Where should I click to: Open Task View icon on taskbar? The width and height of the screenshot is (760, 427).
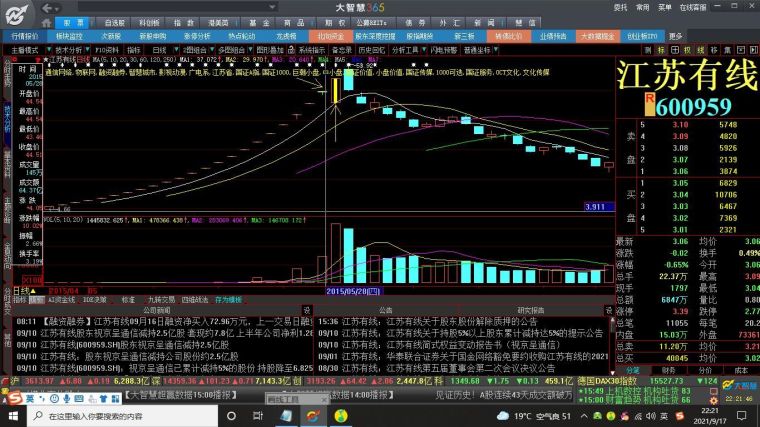click(x=258, y=416)
